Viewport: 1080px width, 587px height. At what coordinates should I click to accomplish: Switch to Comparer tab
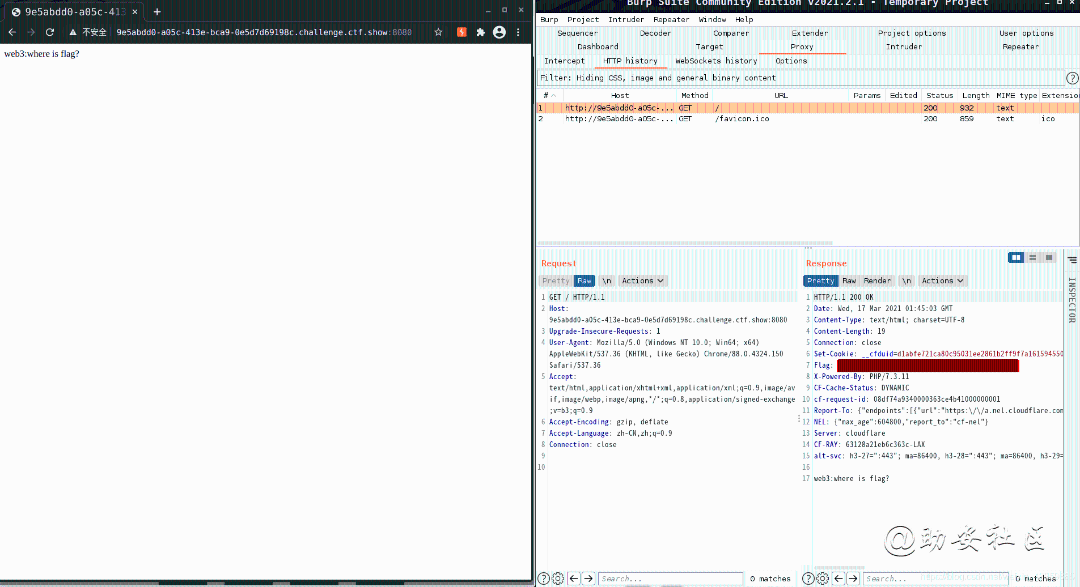(x=731, y=33)
